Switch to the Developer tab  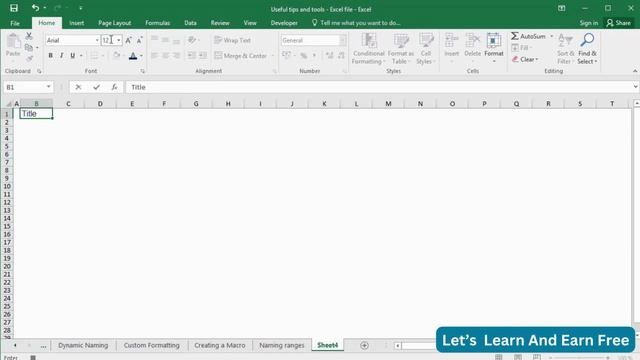284,23
